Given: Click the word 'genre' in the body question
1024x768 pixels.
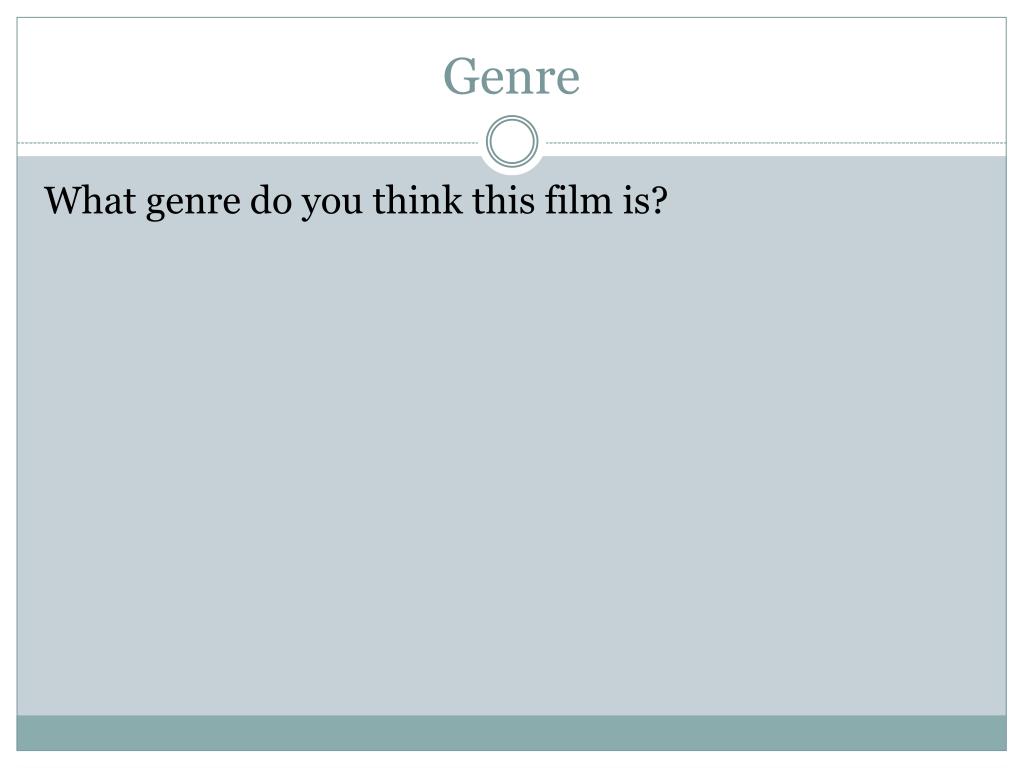Looking at the screenshot, I should click(x=193, y=204).
